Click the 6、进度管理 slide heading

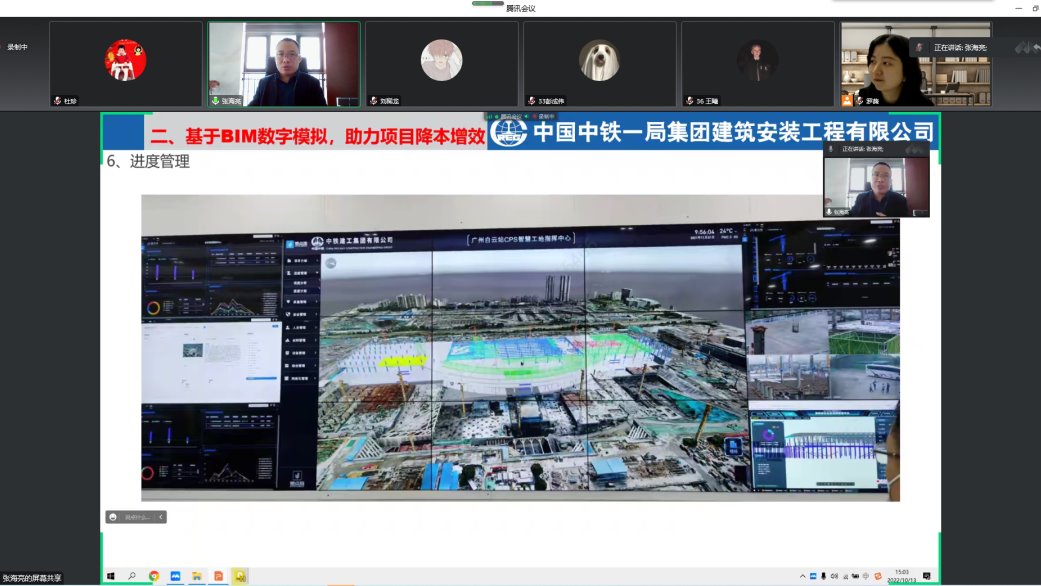[x=149, y=162]
